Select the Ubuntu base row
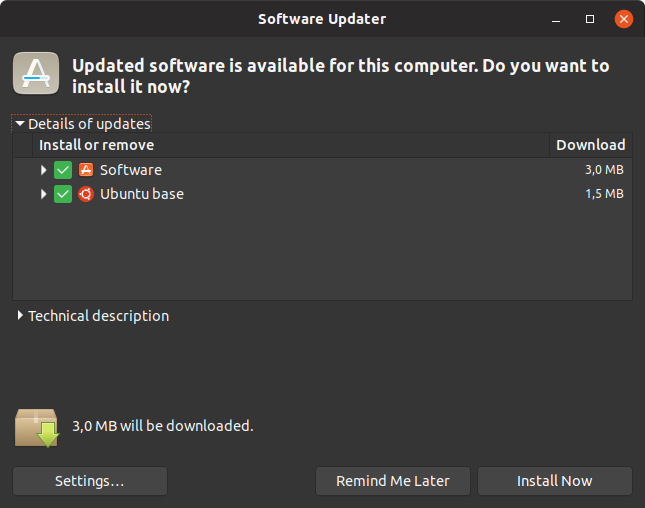This screenshot has height=508, width=645. (x=300, y=194)
